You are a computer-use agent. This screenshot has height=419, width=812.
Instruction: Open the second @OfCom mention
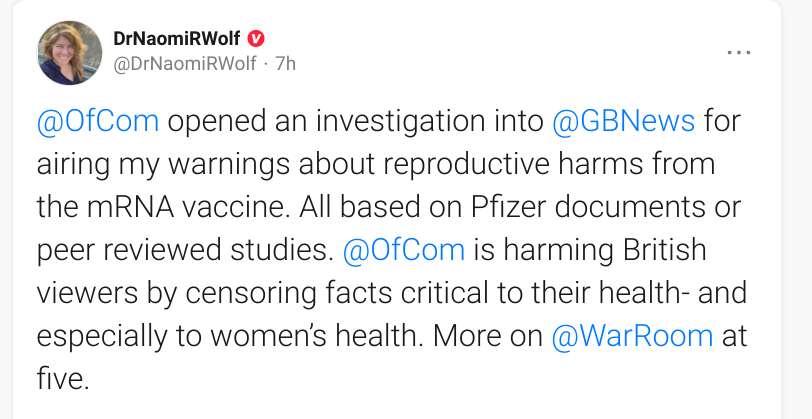tap(403, 249)
